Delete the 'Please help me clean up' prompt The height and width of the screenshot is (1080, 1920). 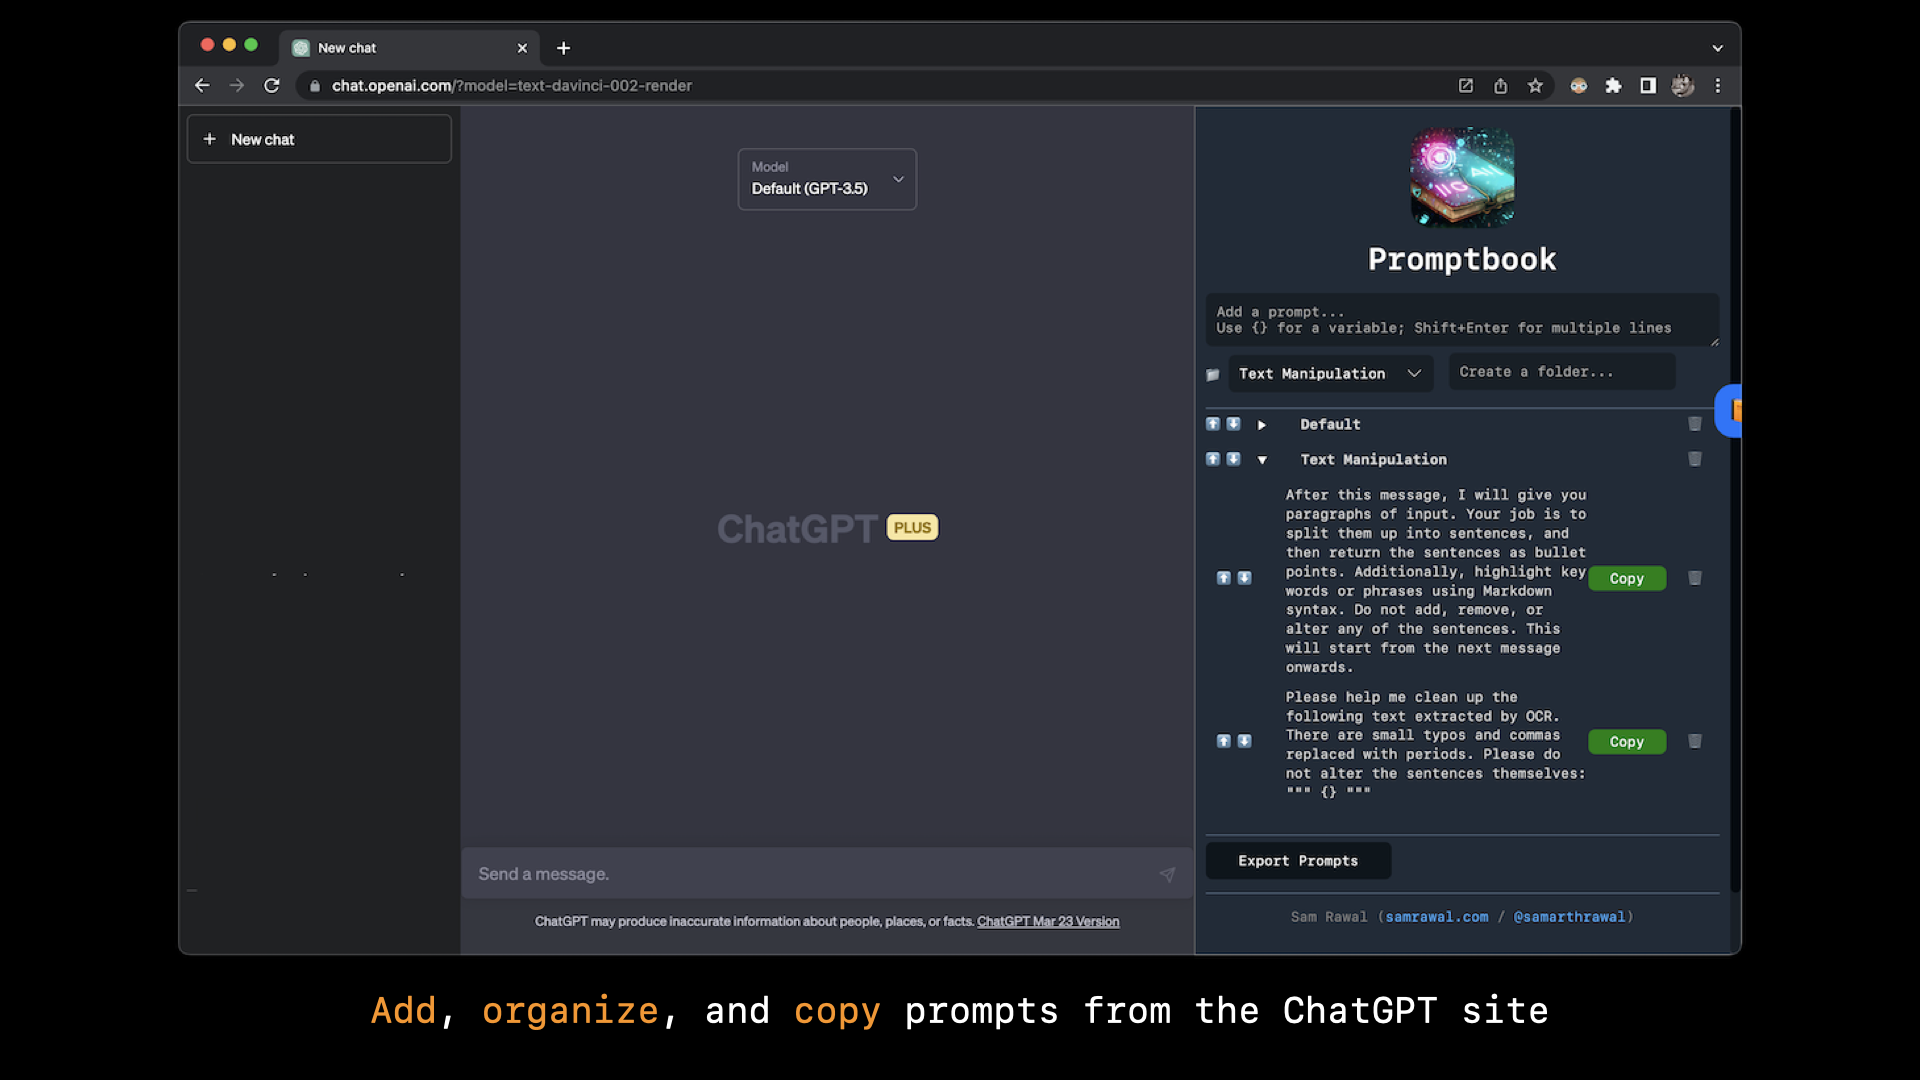tap(1695, 741)
